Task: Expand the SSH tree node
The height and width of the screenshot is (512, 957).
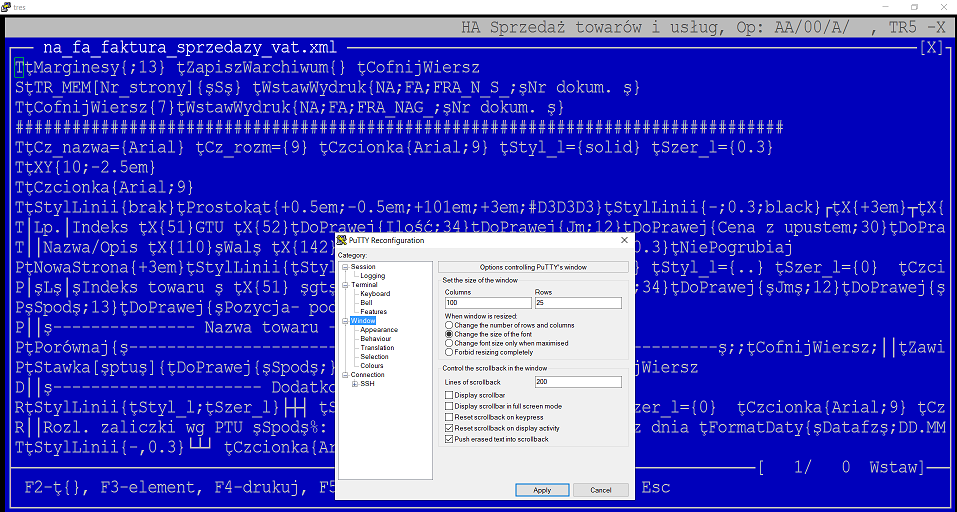Action: click(x=355, y=384)
